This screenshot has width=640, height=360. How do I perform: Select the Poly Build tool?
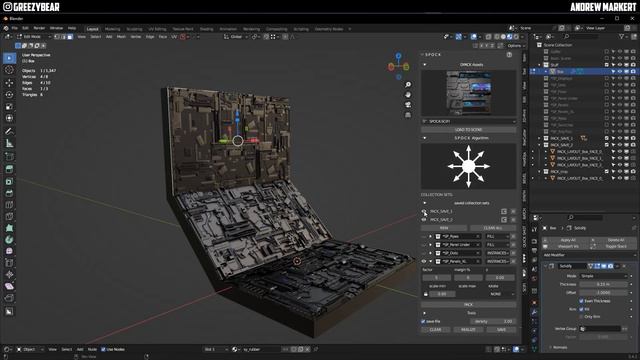pyautogui.click(x=9, y=228)
